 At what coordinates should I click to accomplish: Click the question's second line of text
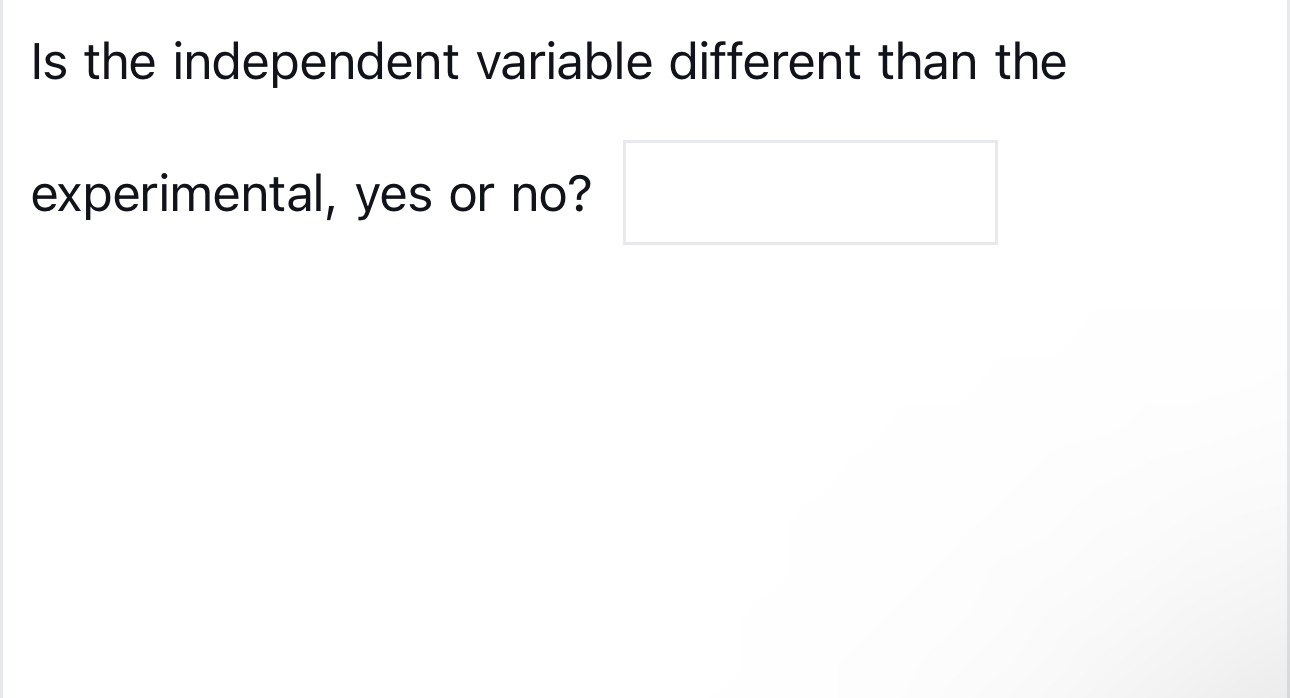pos(310,193)
